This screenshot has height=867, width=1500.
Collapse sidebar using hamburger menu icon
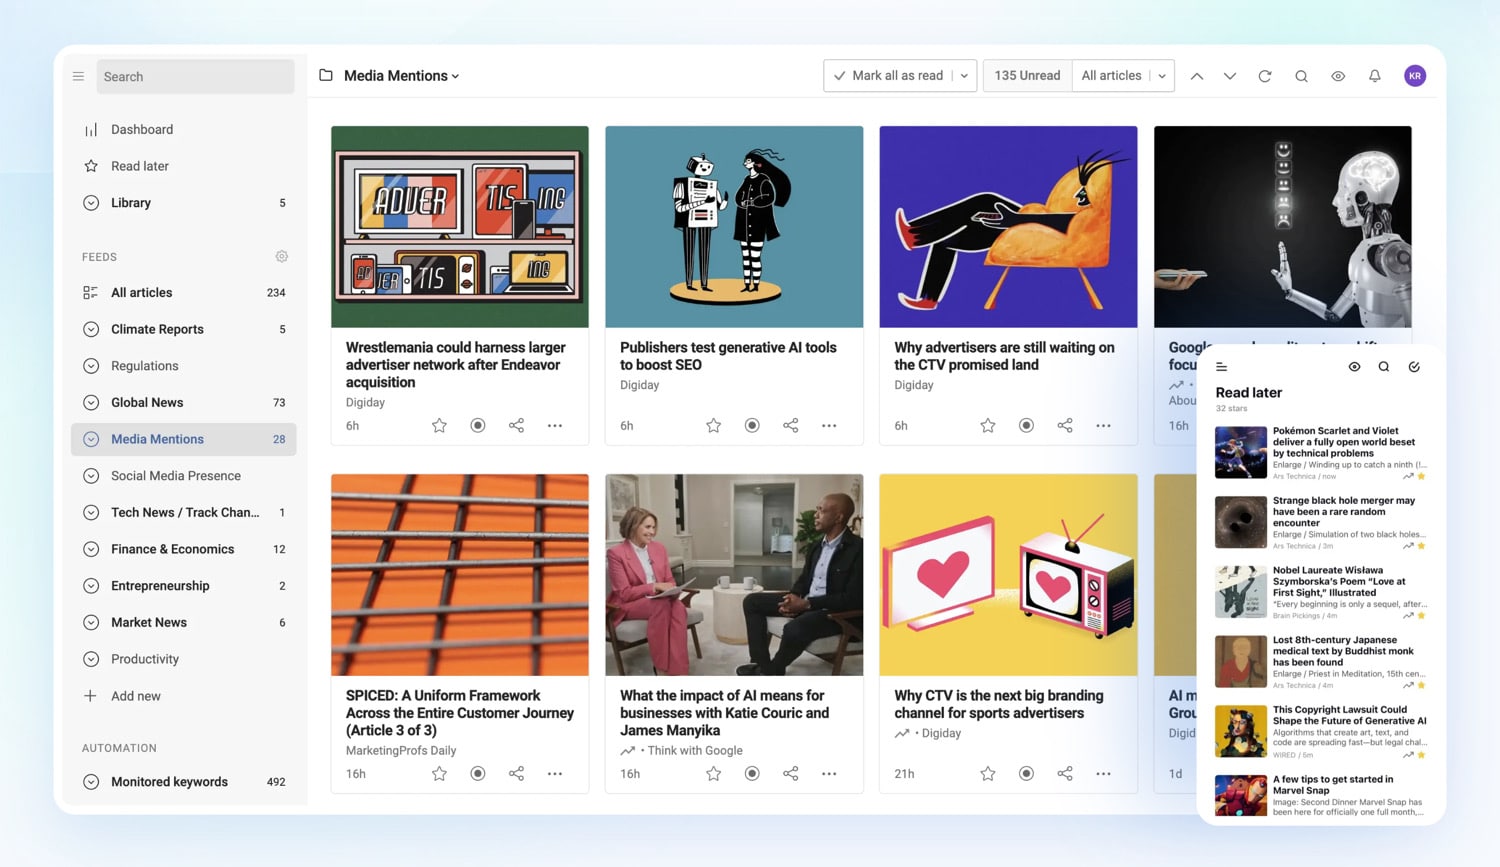coord(78,76)
